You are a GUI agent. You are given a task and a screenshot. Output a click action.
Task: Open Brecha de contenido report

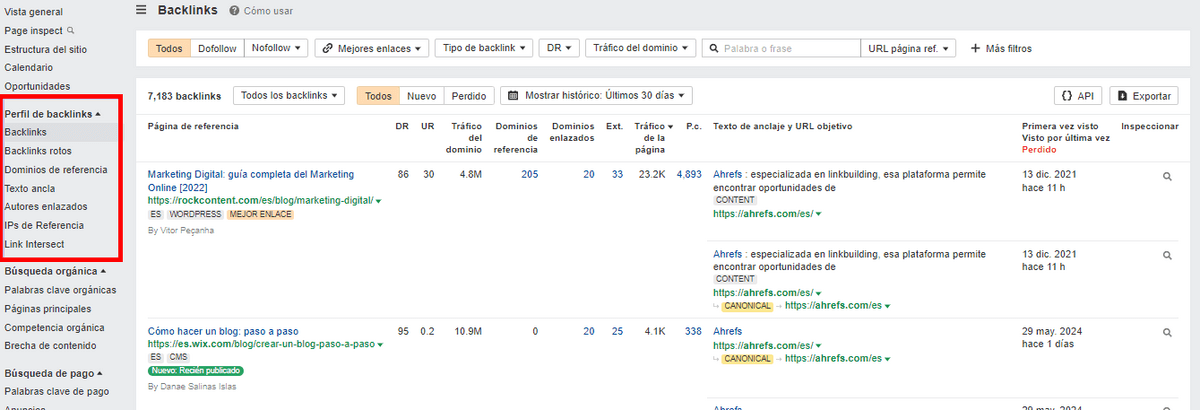pyautogui.click(x=50, y=345)
